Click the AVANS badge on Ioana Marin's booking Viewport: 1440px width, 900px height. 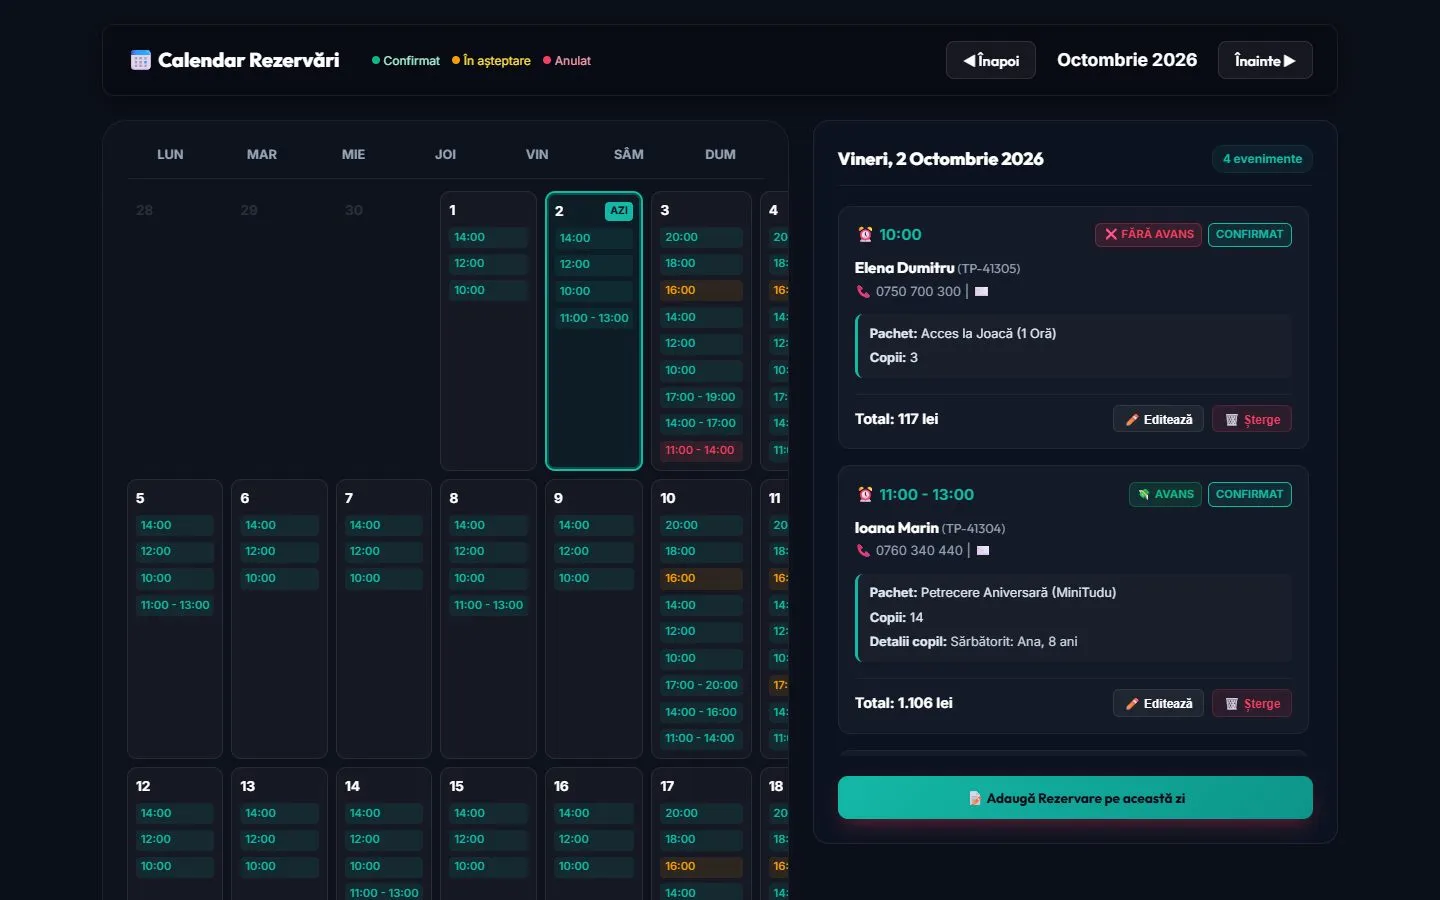(x=1165, y=494)
